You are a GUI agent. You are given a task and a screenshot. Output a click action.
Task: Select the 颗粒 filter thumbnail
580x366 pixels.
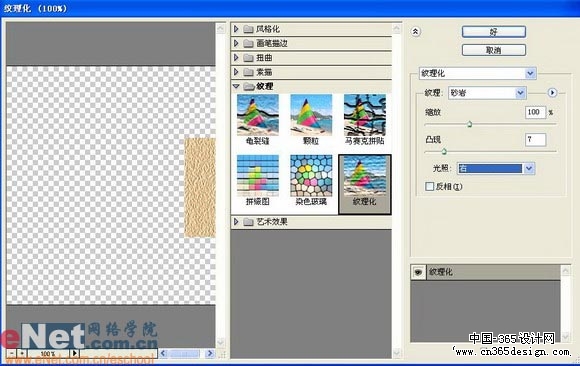[311, 115]
